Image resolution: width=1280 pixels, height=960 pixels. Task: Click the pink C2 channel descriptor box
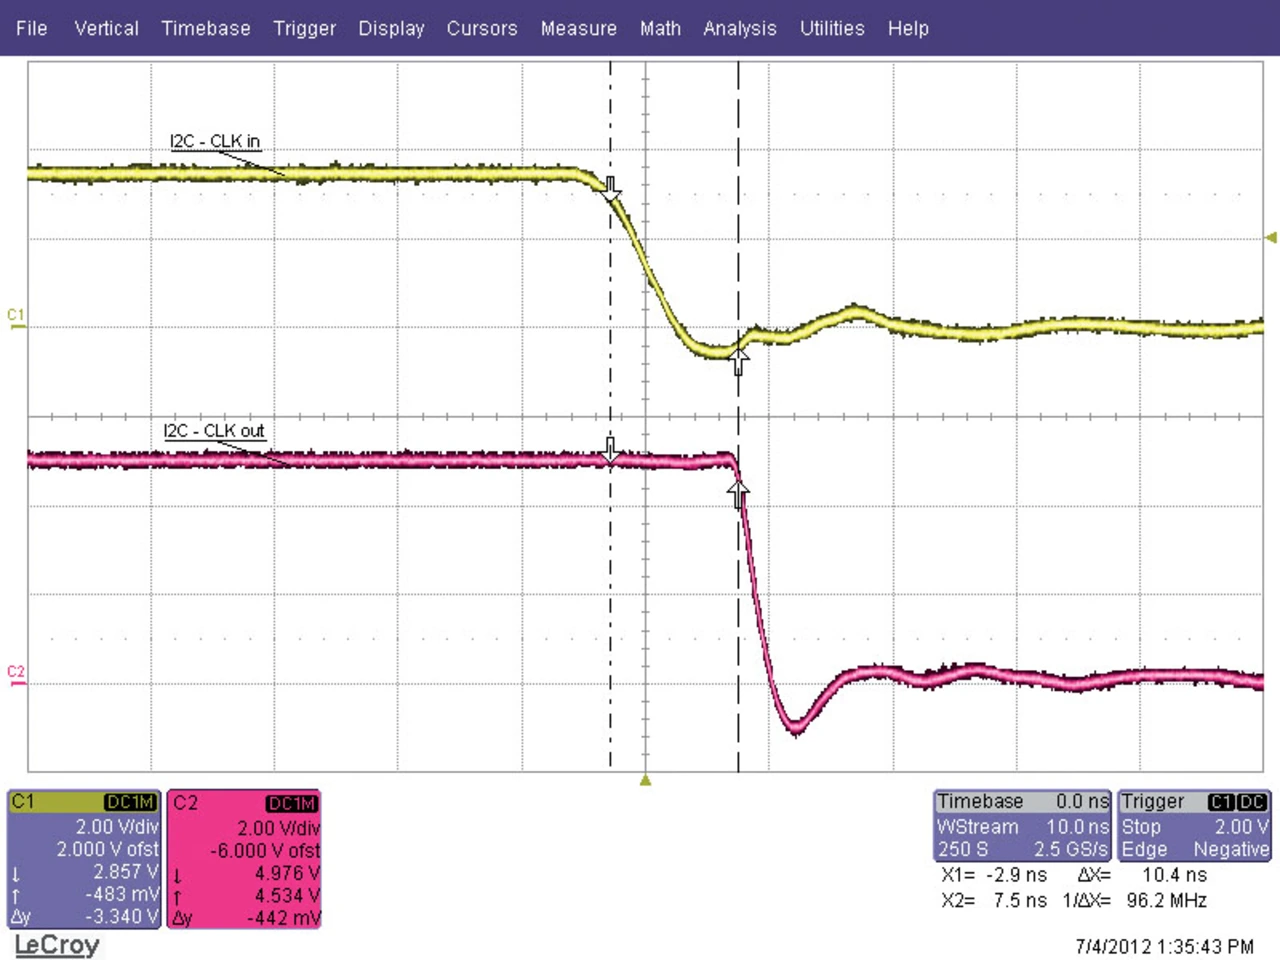[x=245, y=859]
